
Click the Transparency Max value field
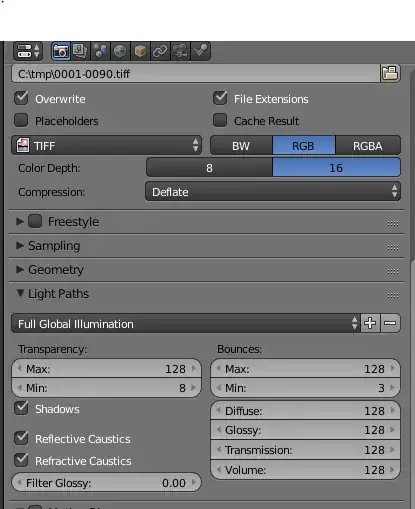[107, 369]
